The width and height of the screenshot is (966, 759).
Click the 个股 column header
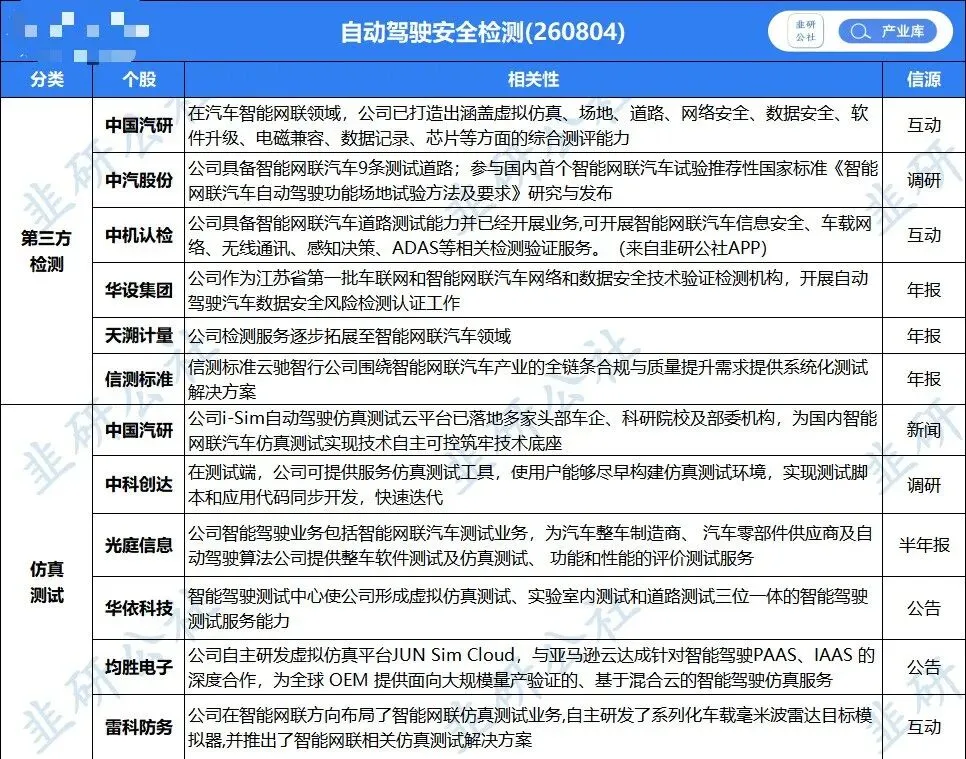139,79
